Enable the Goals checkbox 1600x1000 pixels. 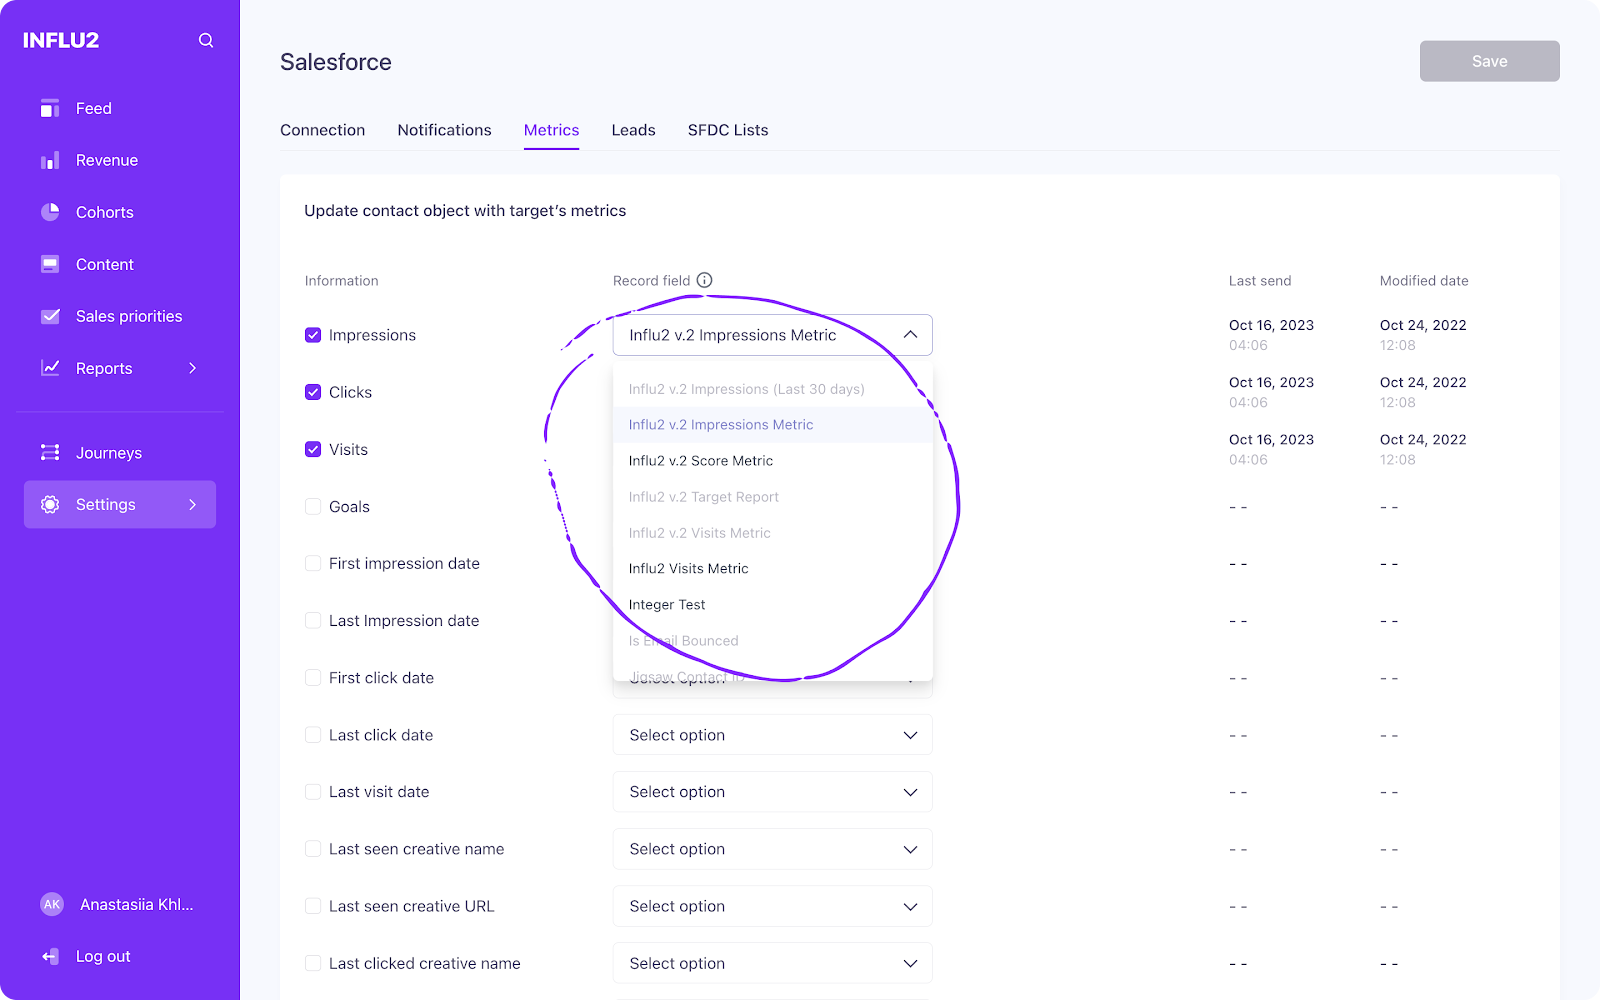[x=313, y=506]
